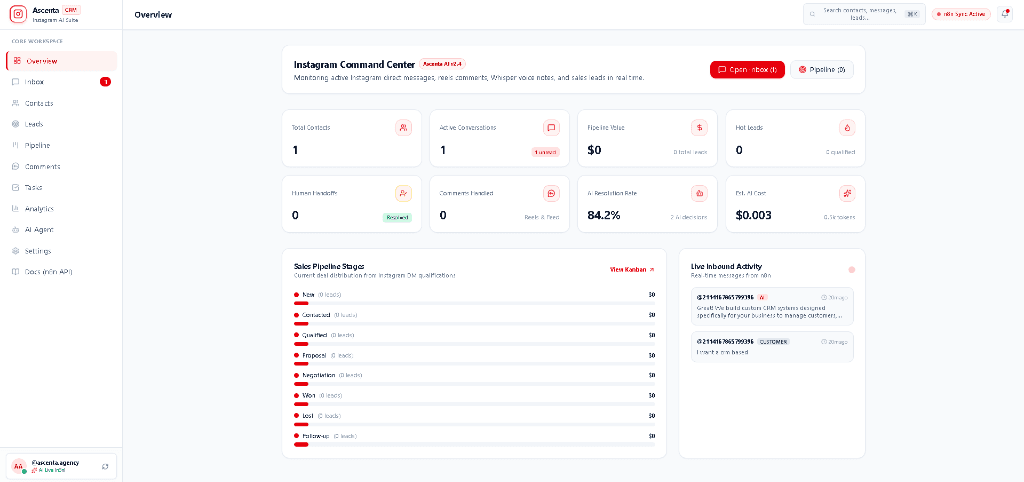Click the live indicator dot in Inbound Activity
The image size is (1024, 482).
pos(852,270)
